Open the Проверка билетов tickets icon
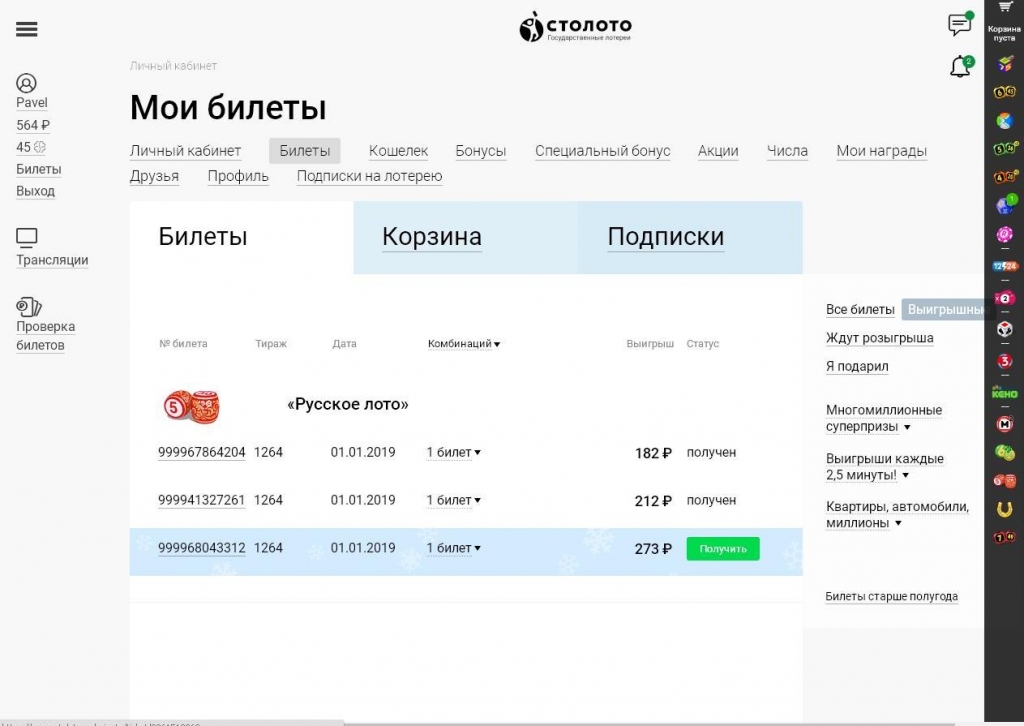 point(29,307)
